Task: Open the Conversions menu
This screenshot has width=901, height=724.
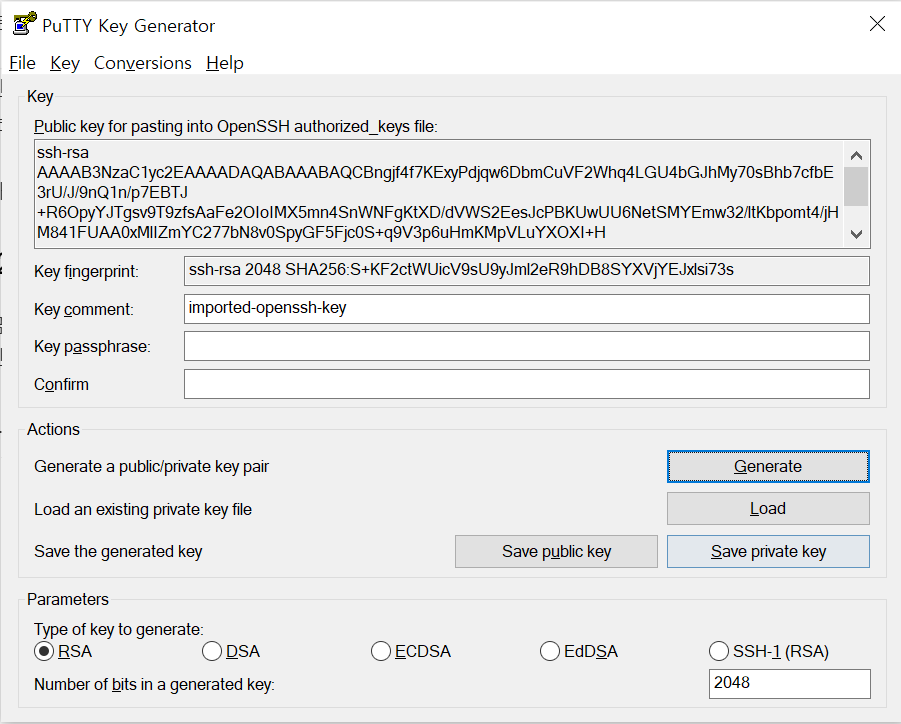Action: [x=143, y=63]
